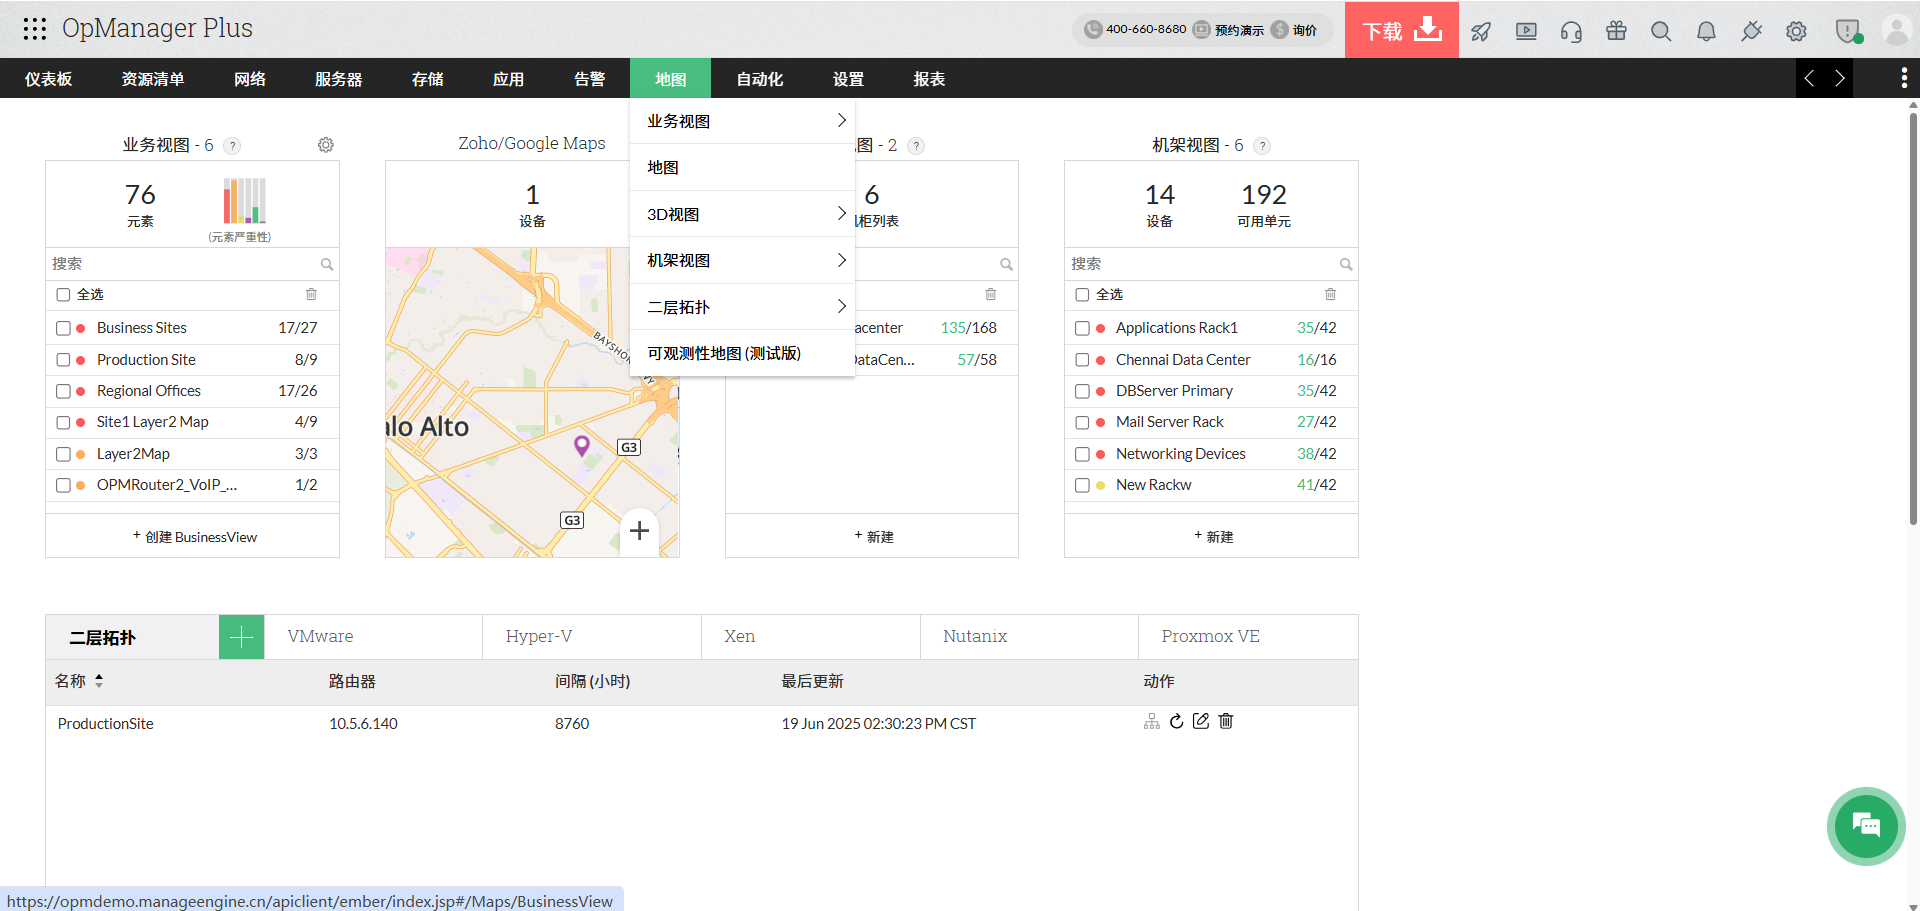The height and width of the screenshot is (911, 1920).
Task: Open global search with the magnifier icon
Action: point(1661,31)
